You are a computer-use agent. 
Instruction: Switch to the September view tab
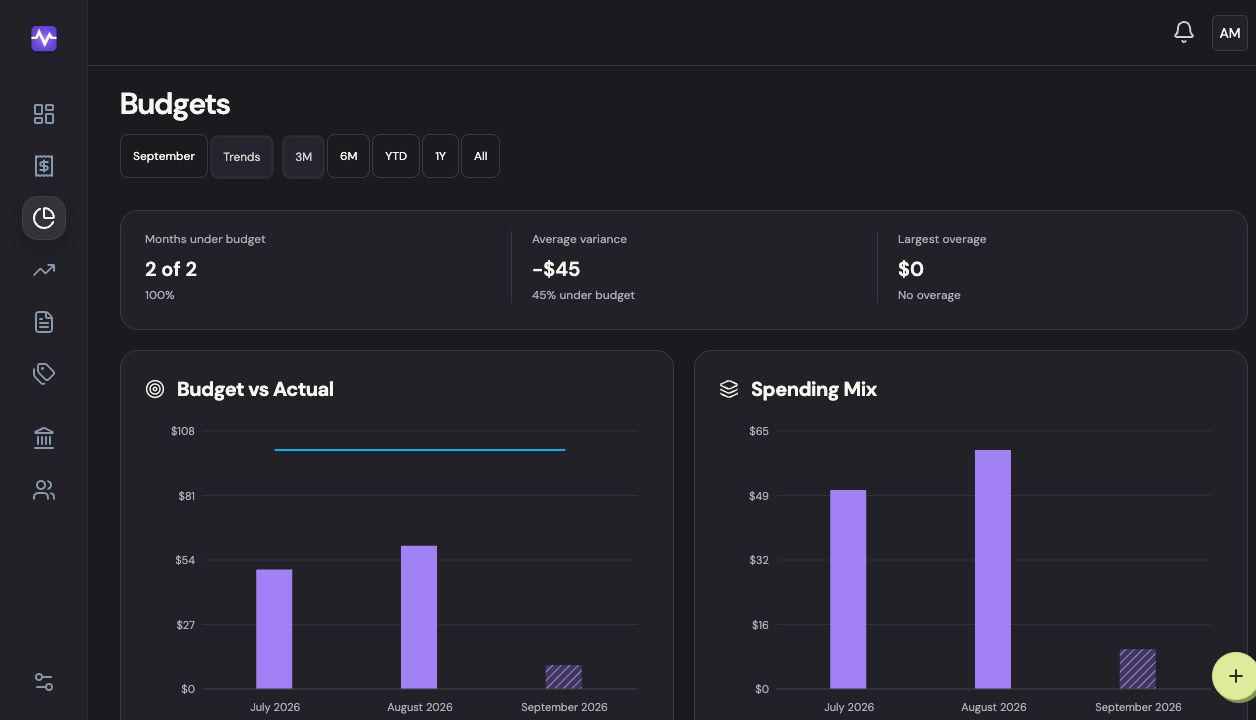pyautogui.click(x=164, y=156)
